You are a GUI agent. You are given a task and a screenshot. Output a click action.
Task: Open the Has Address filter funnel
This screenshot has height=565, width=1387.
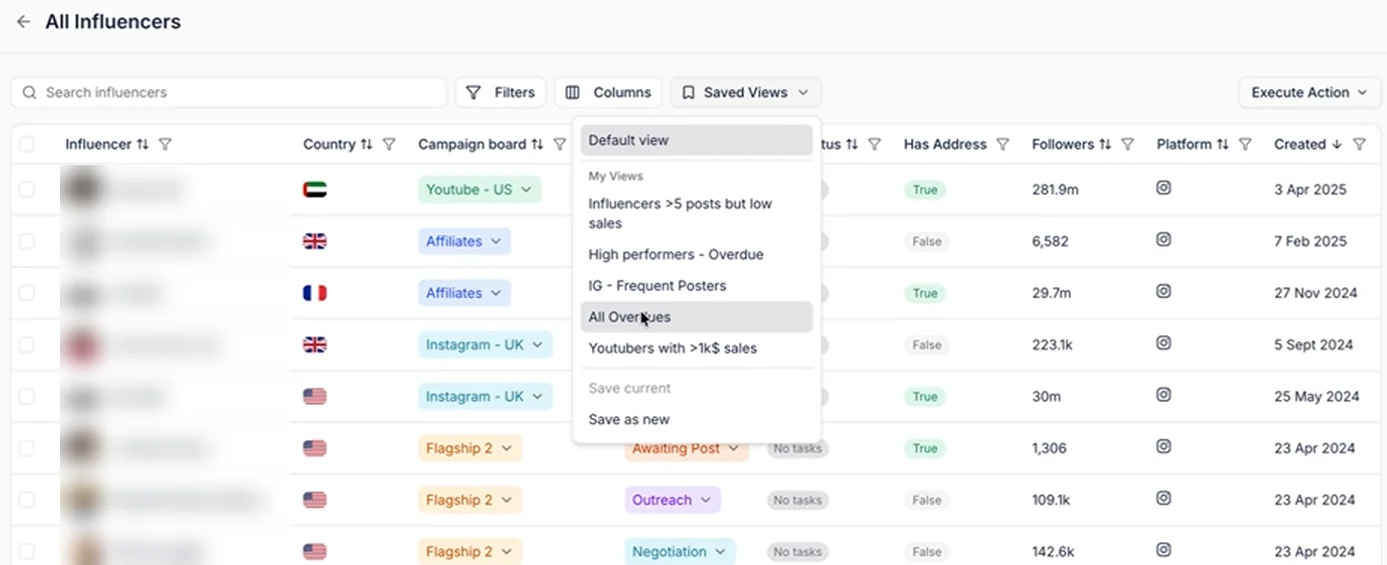[x=1003, y=144]
